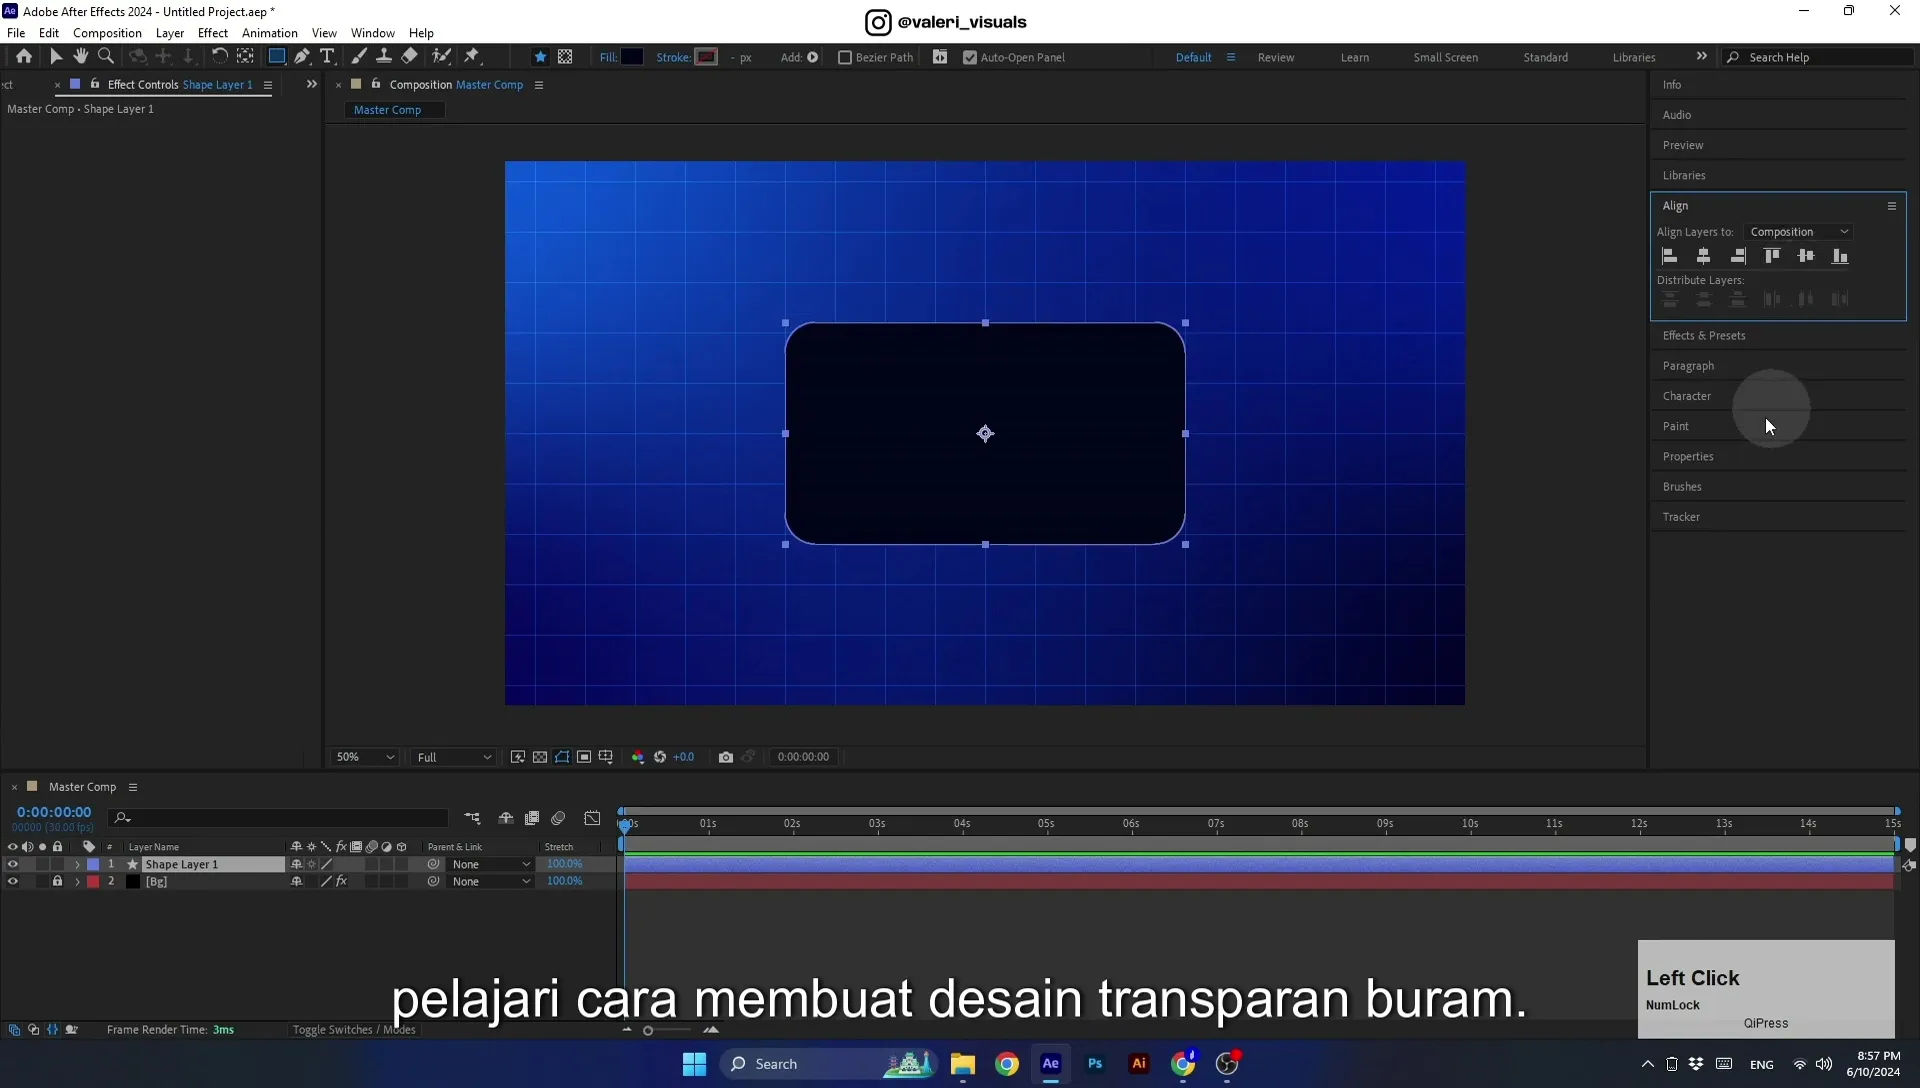Open After Effects from the taskbar

[1051, 1064]
